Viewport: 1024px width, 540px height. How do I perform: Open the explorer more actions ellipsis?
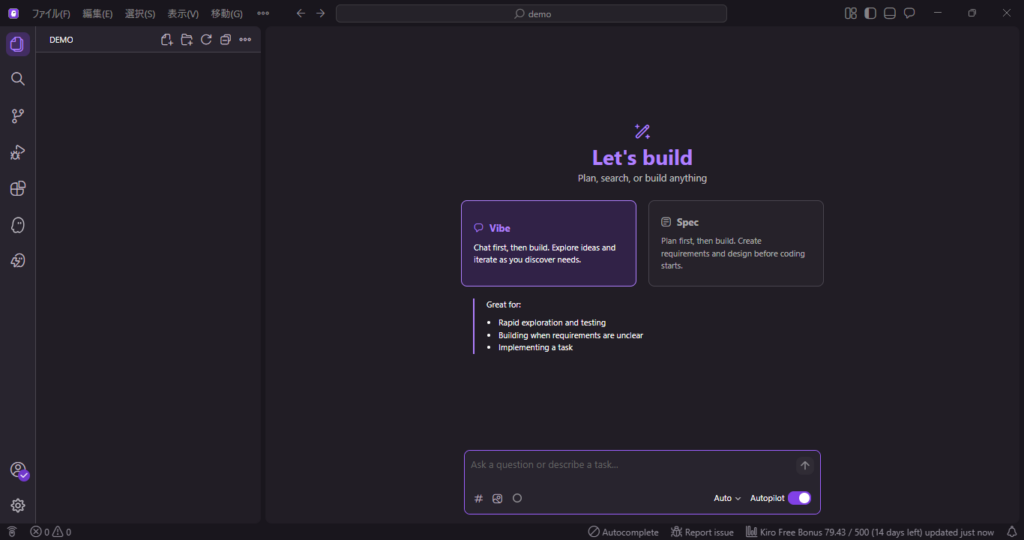pos(245,40)
